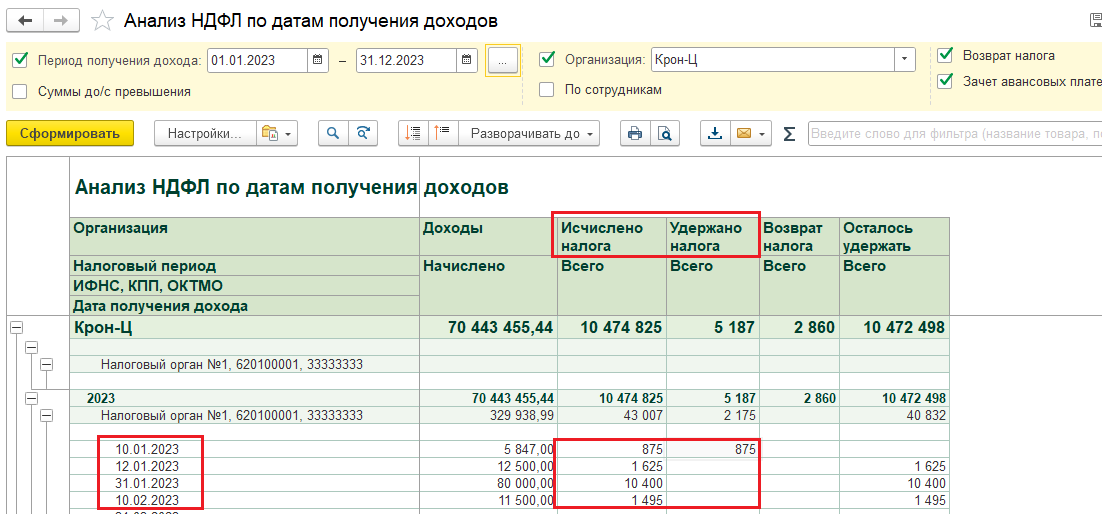Collapse first Налоговый орган №1 row
Screen dimensions: 1102x514
click(x=46, y=364)
